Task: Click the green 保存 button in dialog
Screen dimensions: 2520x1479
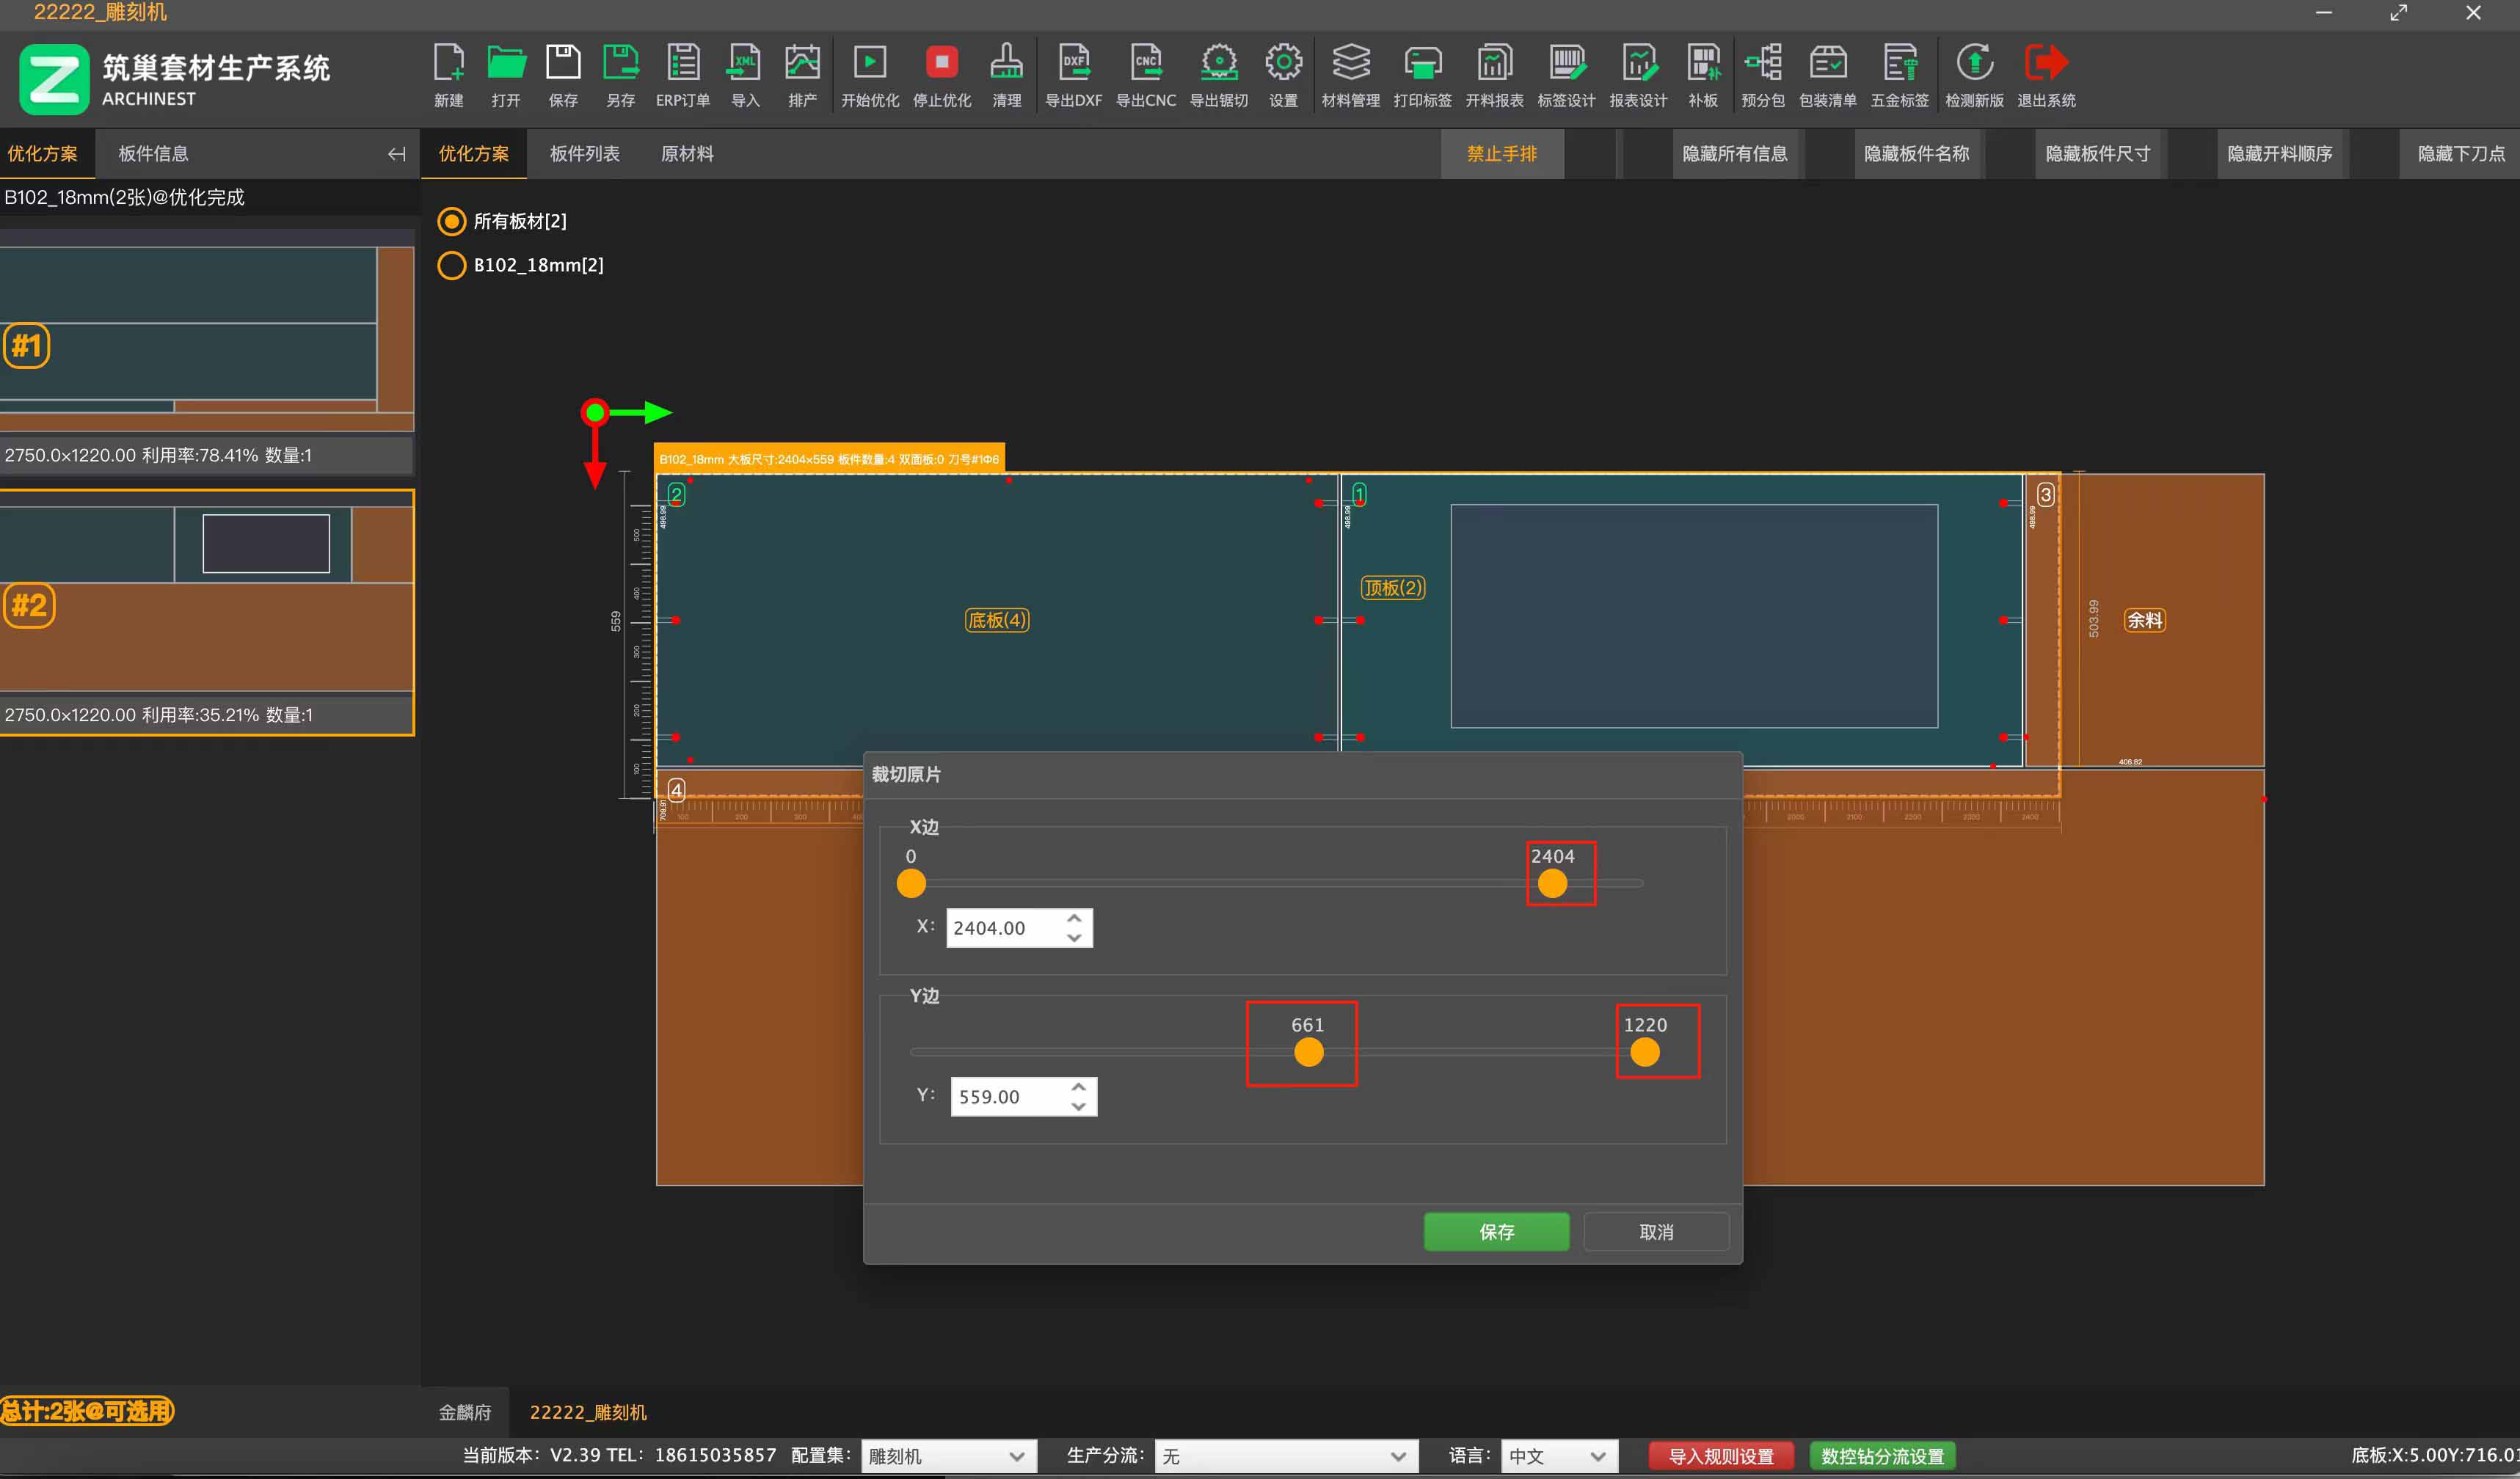Action: [x=1496, y=1232]
